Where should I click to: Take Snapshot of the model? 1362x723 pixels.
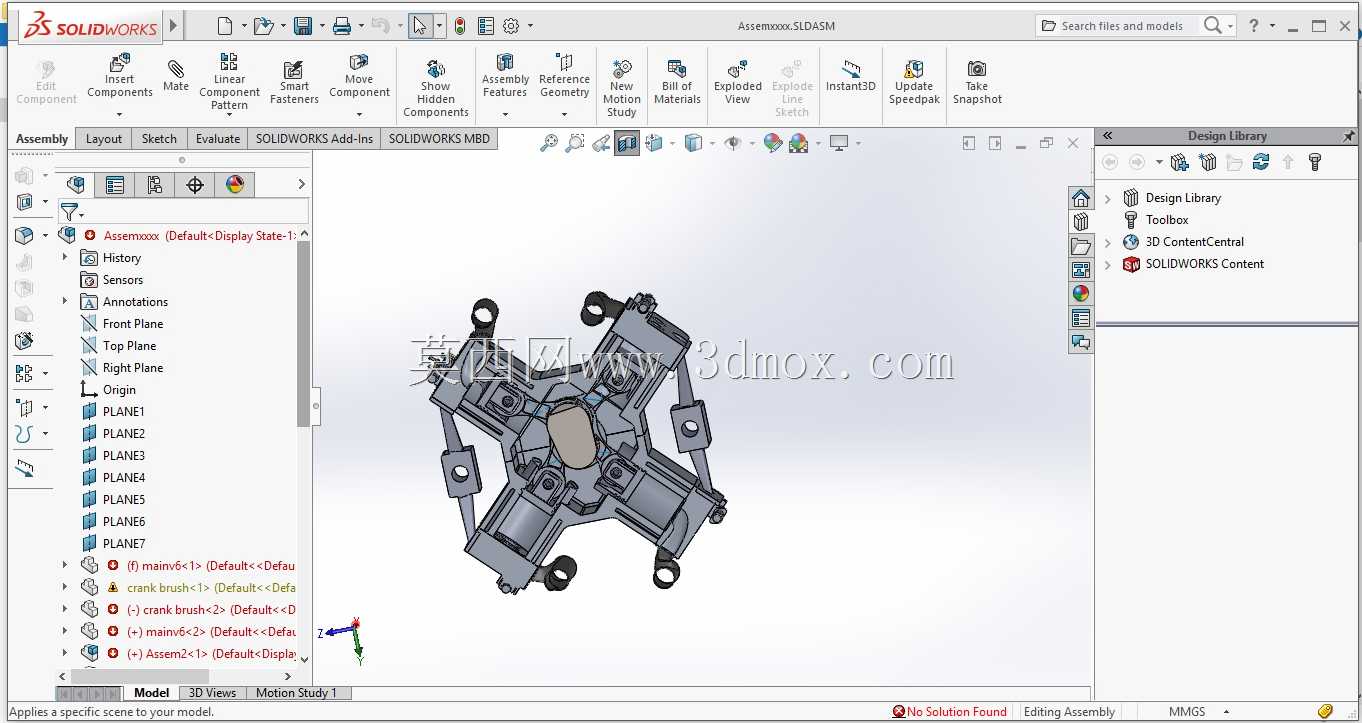(x=977, y=82)
